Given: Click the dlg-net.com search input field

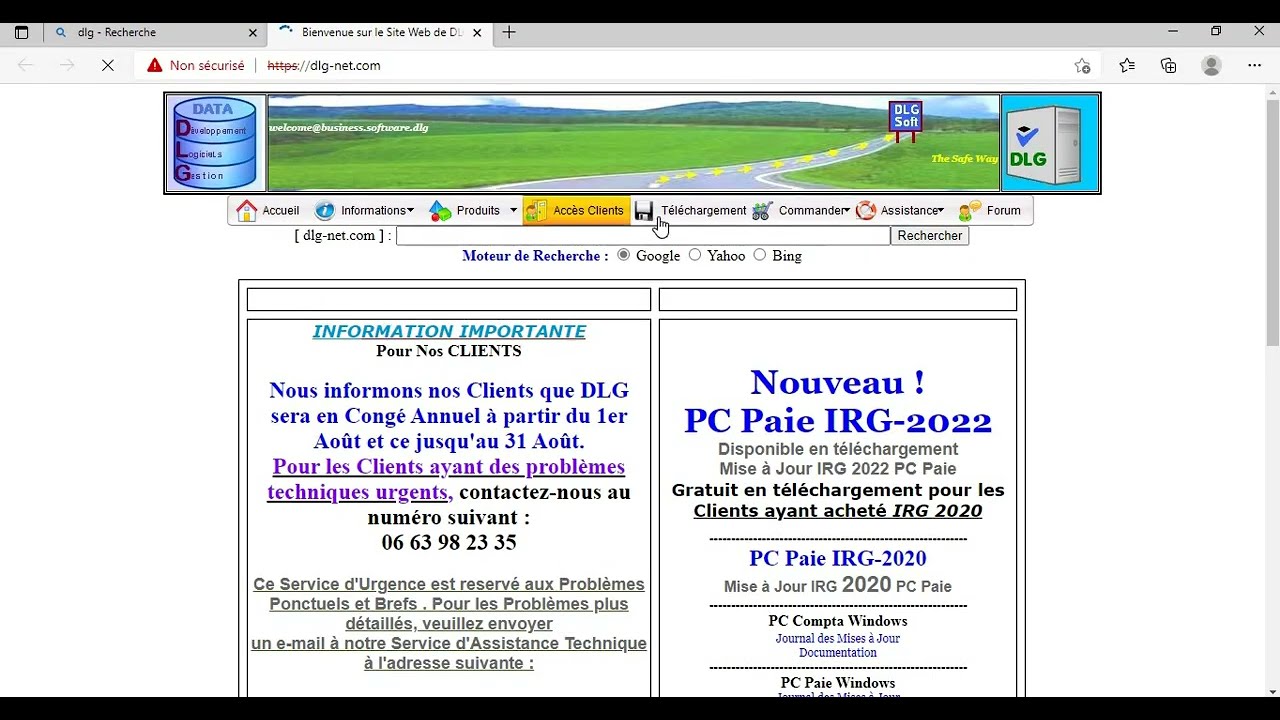Looking at the screenshot, I should (x=643, y=236).
